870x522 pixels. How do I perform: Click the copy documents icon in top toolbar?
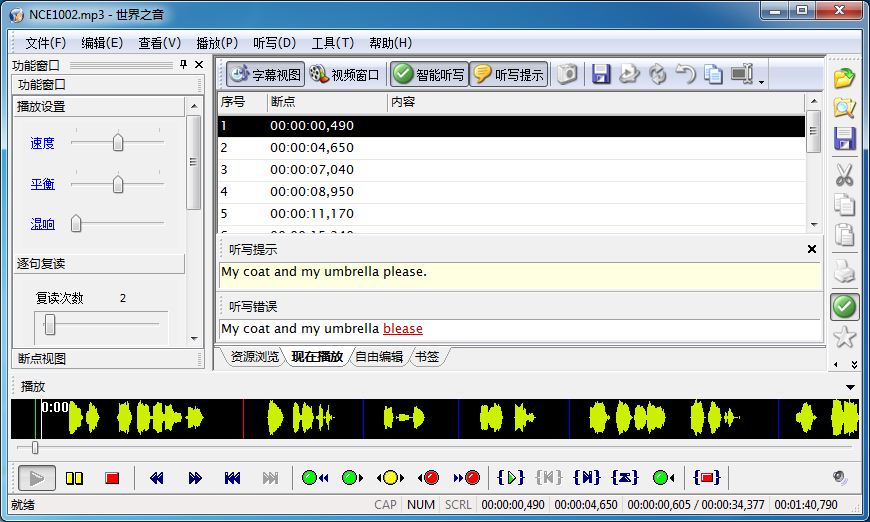tap(714, 74)
